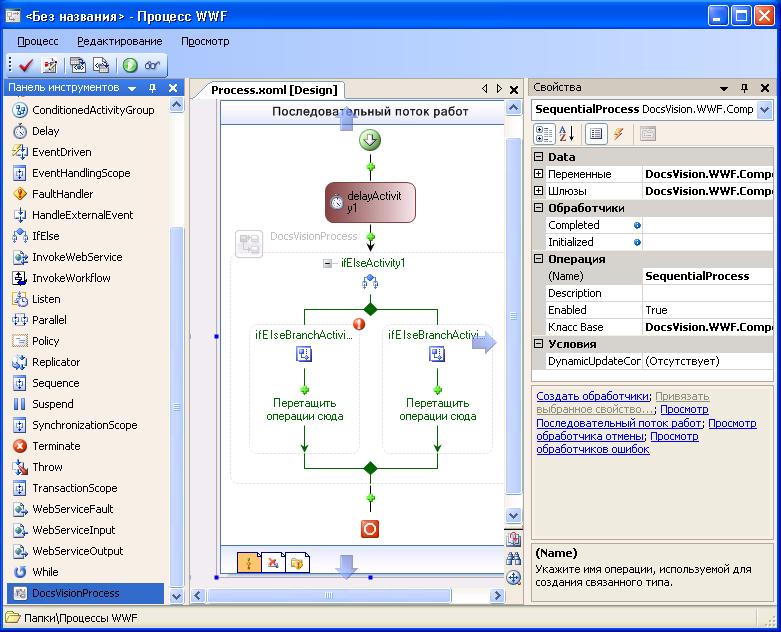Show events with the lightning bolt button

[619, 134]
